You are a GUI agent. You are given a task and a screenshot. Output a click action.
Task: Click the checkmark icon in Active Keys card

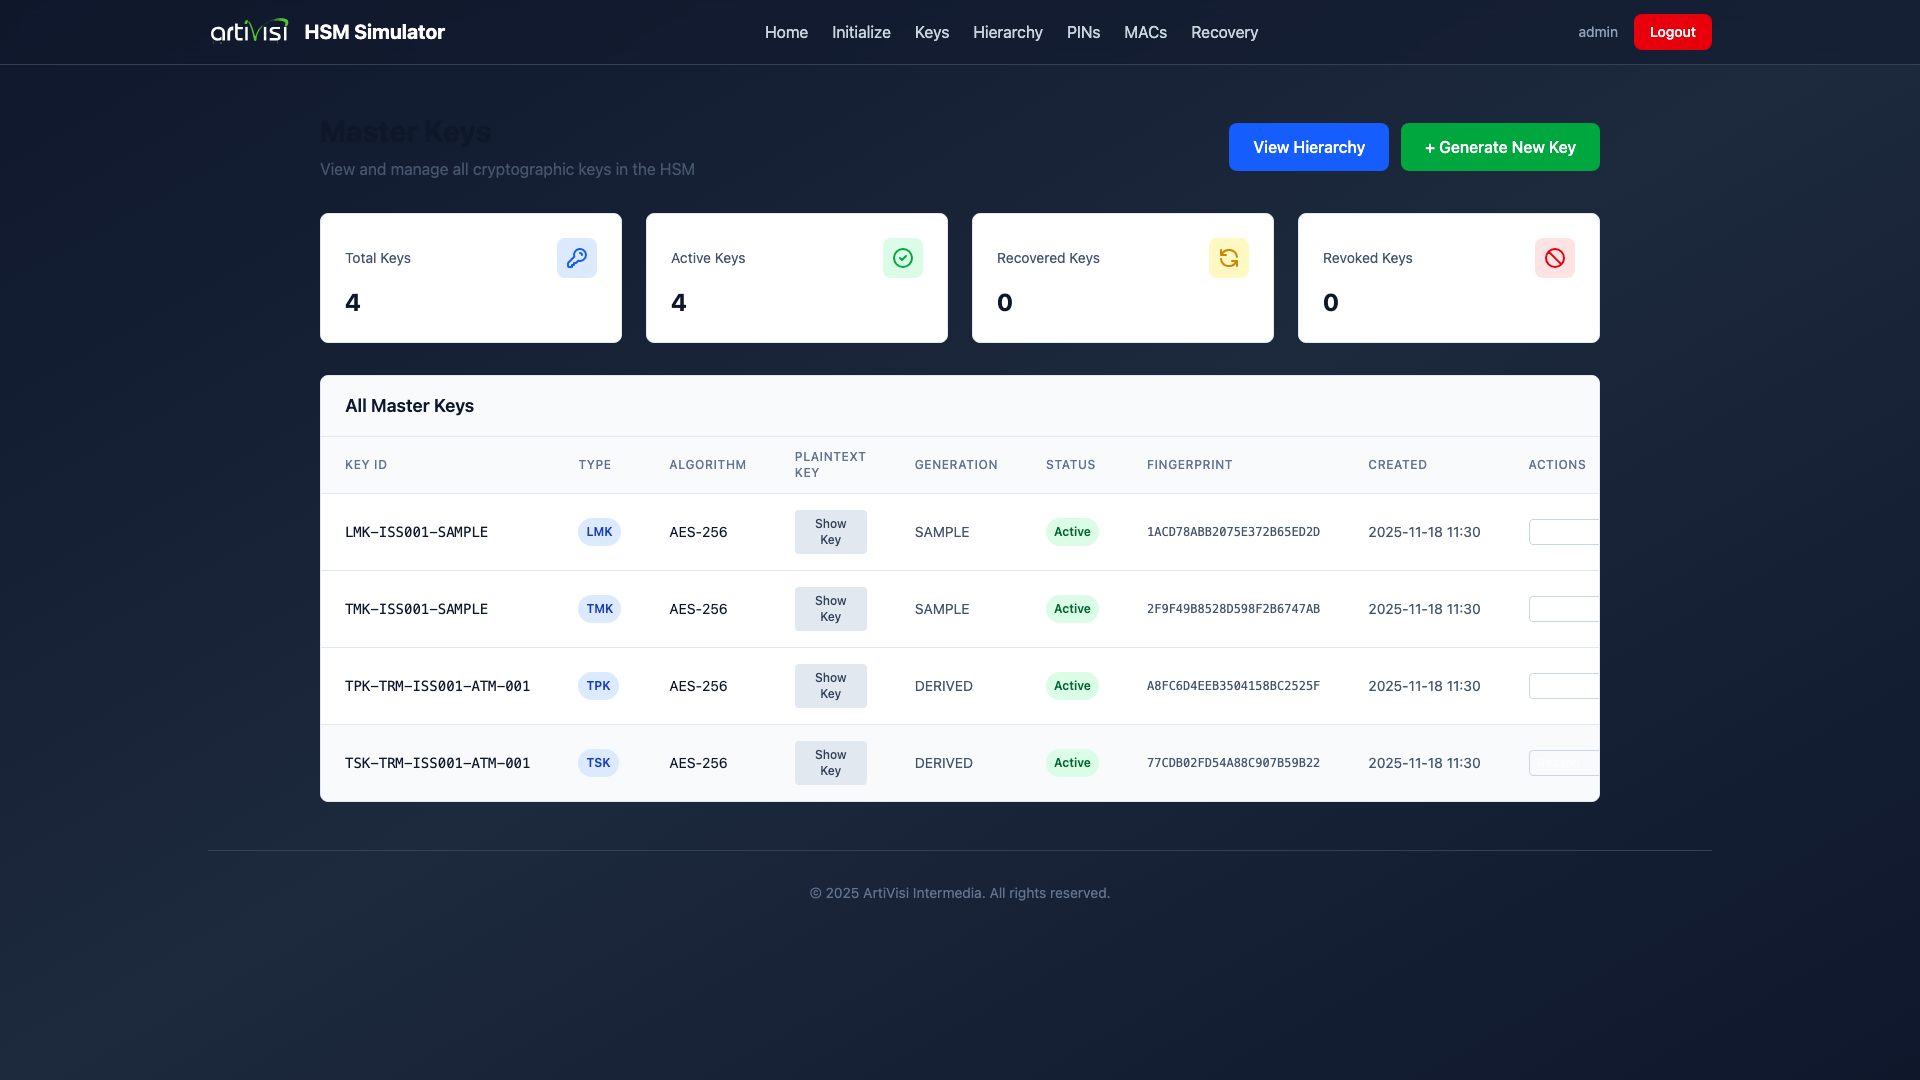pos(902,258)
